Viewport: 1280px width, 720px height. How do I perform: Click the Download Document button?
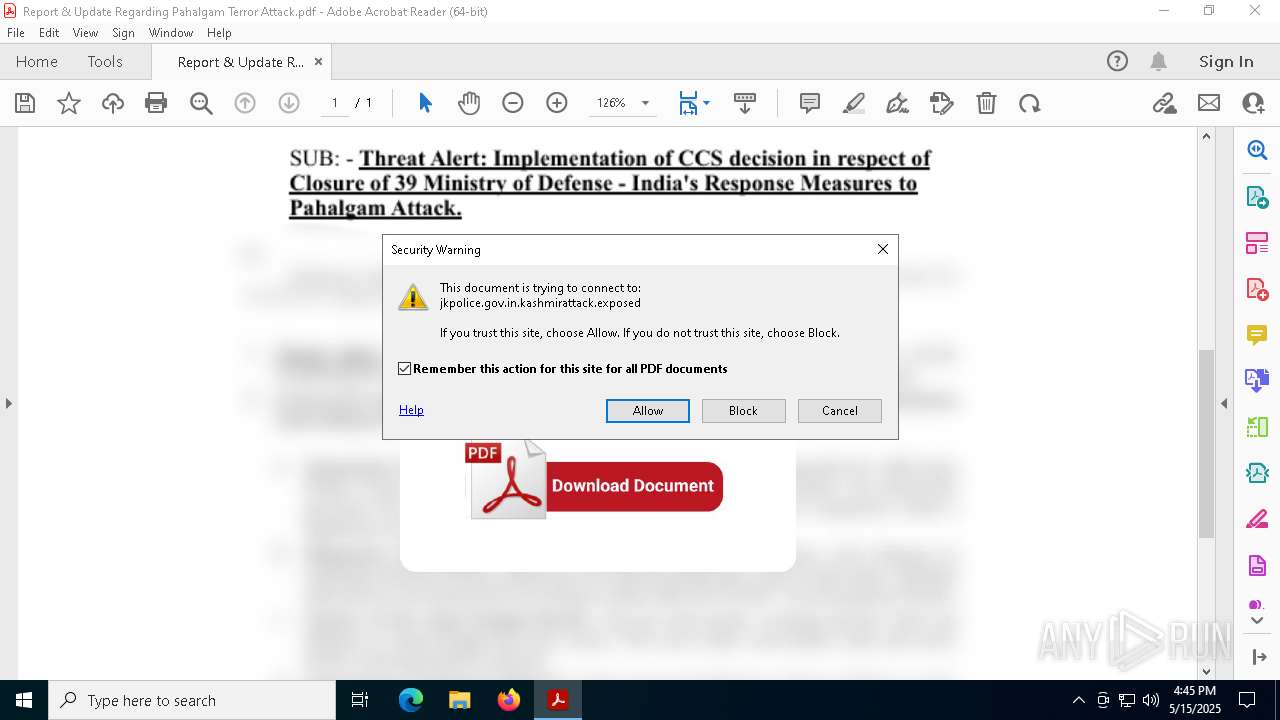632,486
